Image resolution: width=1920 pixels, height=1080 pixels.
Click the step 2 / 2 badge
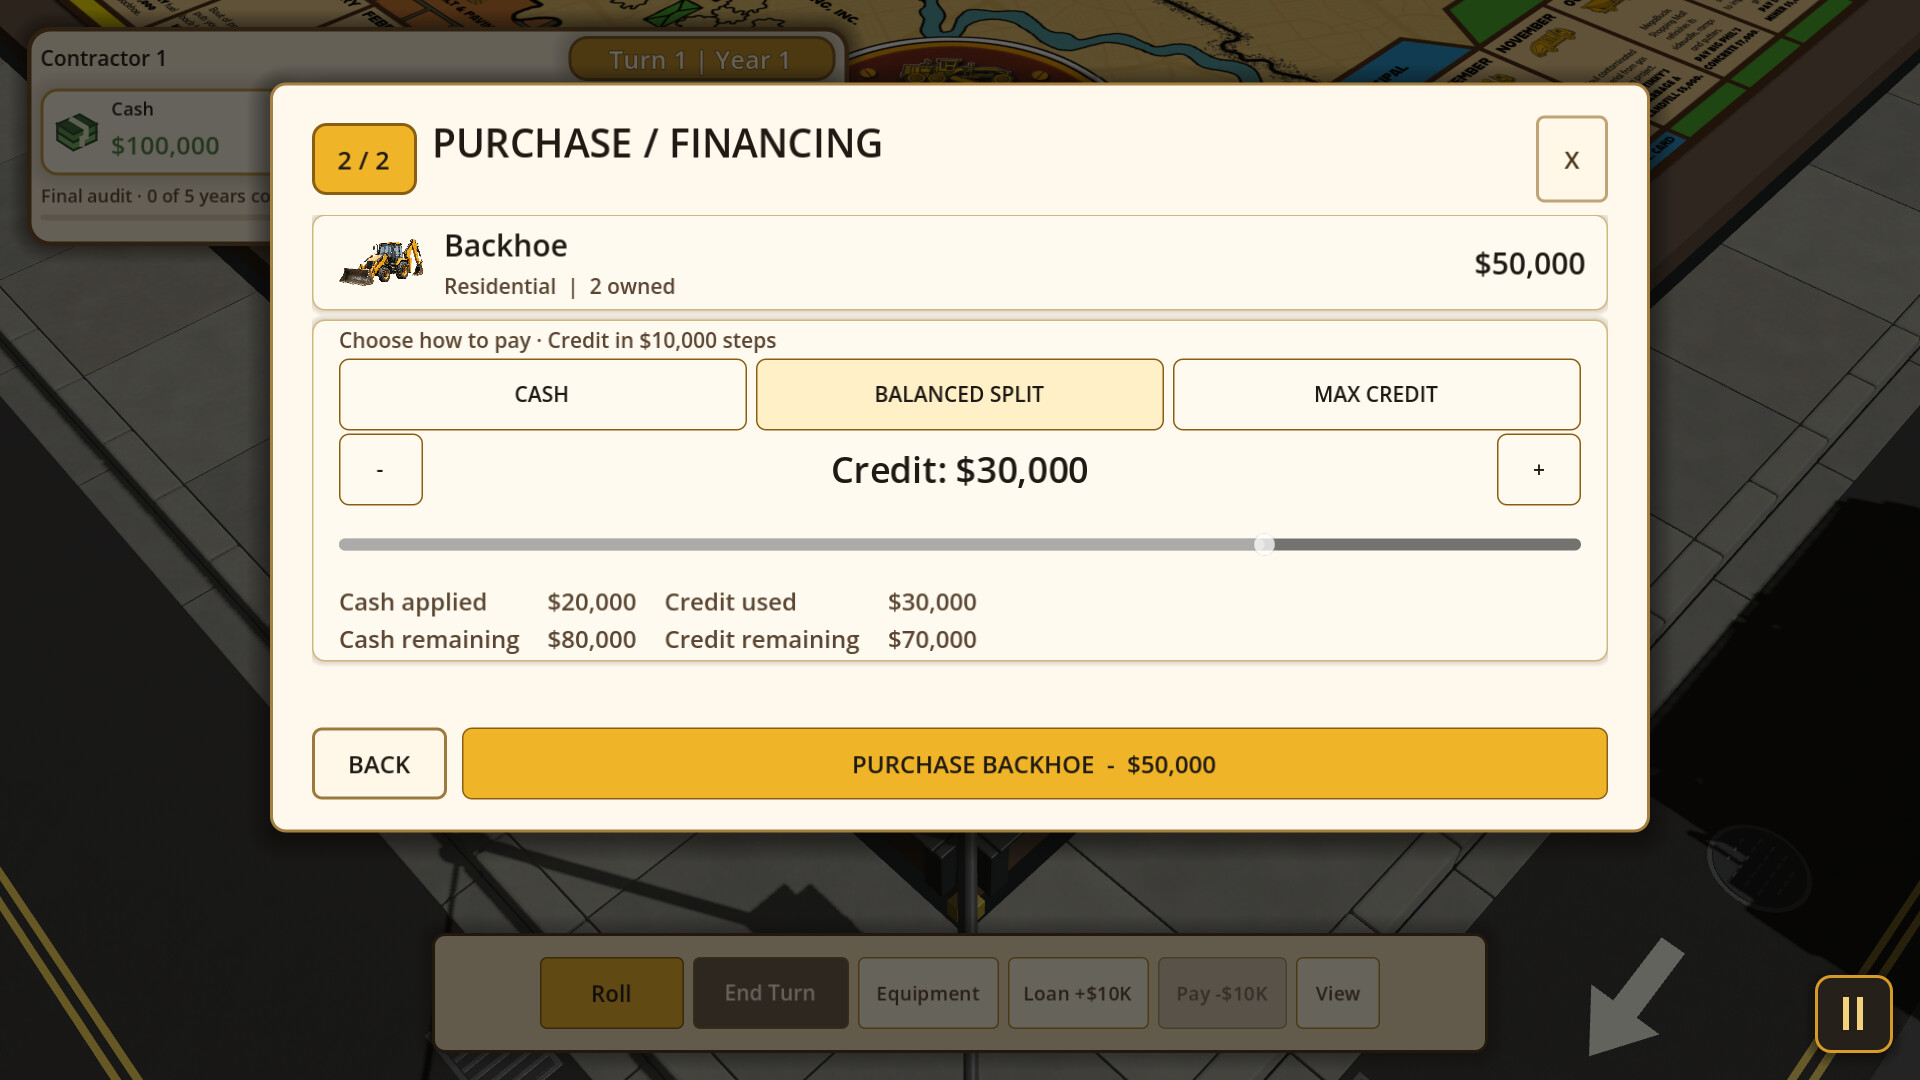pyautogui.click(x=364, y=159)
